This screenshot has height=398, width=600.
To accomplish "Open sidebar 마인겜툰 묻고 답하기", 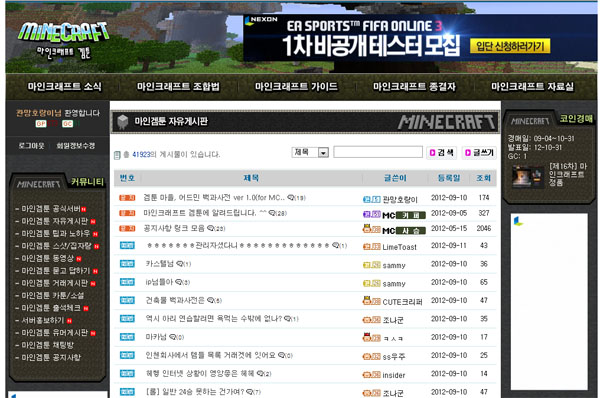I will (56, 271).
